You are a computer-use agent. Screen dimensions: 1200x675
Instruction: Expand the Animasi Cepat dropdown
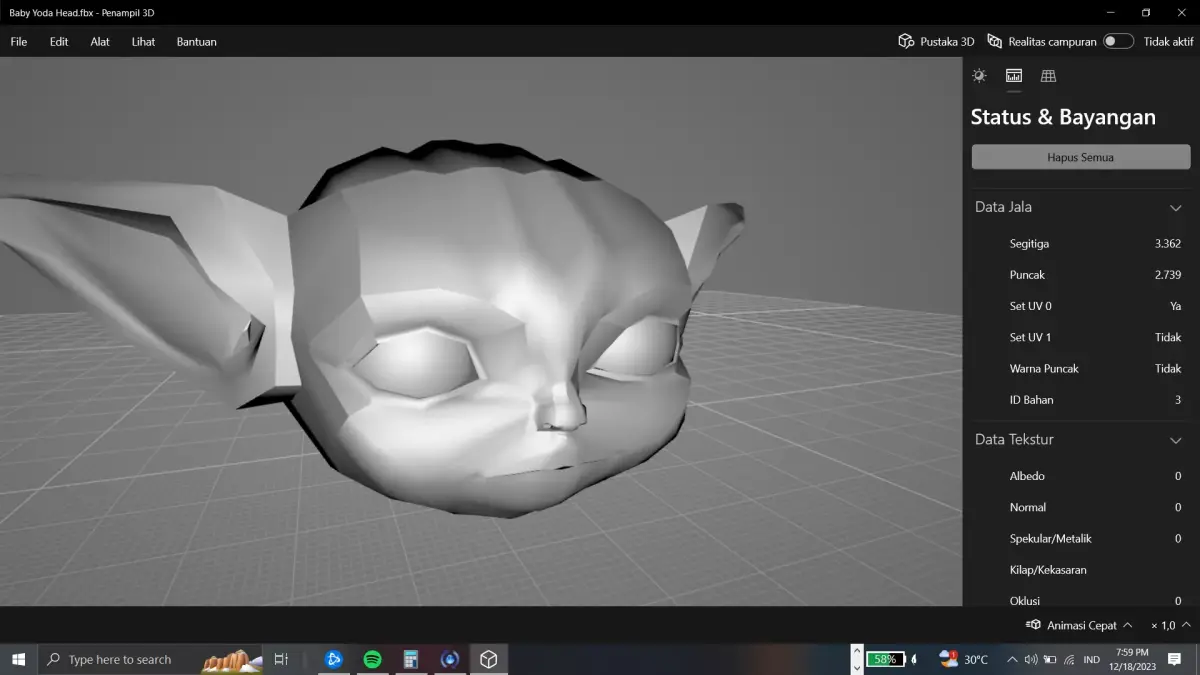click(1128, 625)
